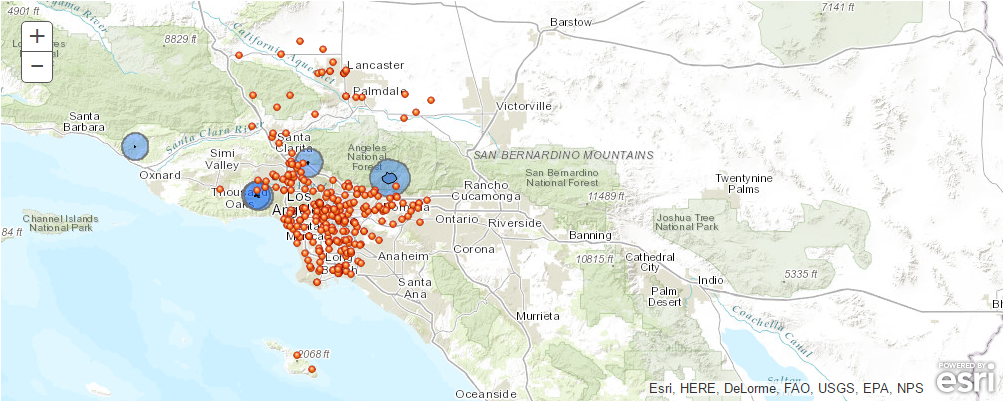Click the Twentynine Palms label
Image resolution: width=1005 pixels, height=403 pixels.
[743, 183]
